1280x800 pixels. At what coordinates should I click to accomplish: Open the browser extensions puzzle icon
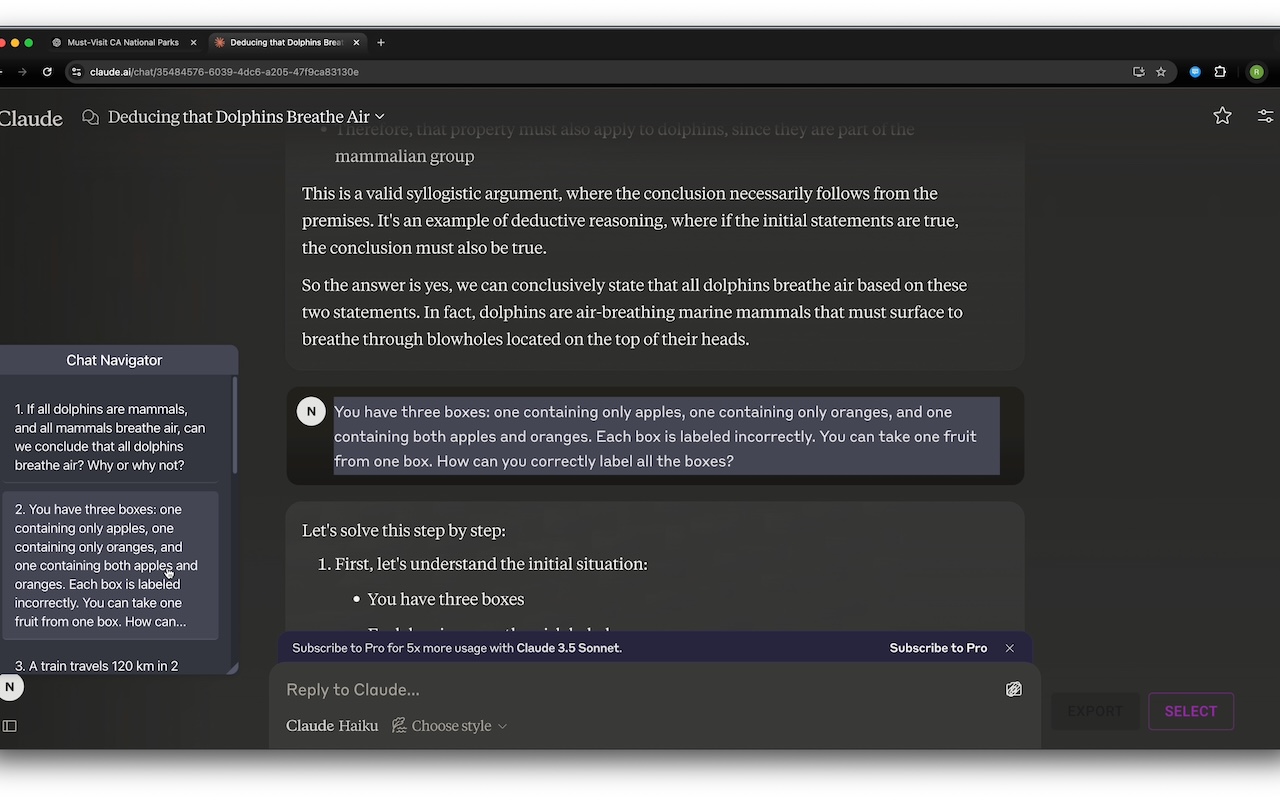[x=1220, y=72]
